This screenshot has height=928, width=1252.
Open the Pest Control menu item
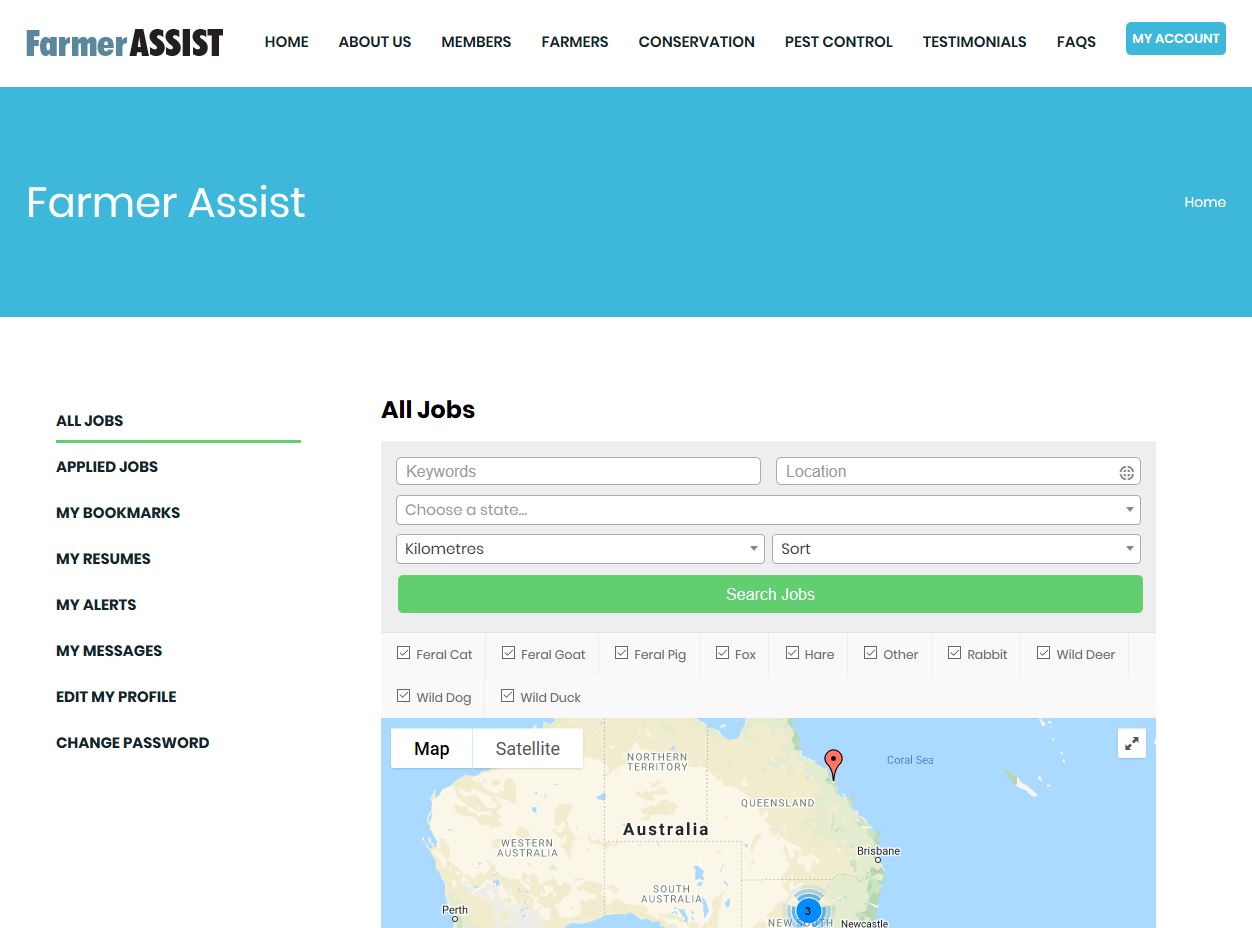pos(838,42)
